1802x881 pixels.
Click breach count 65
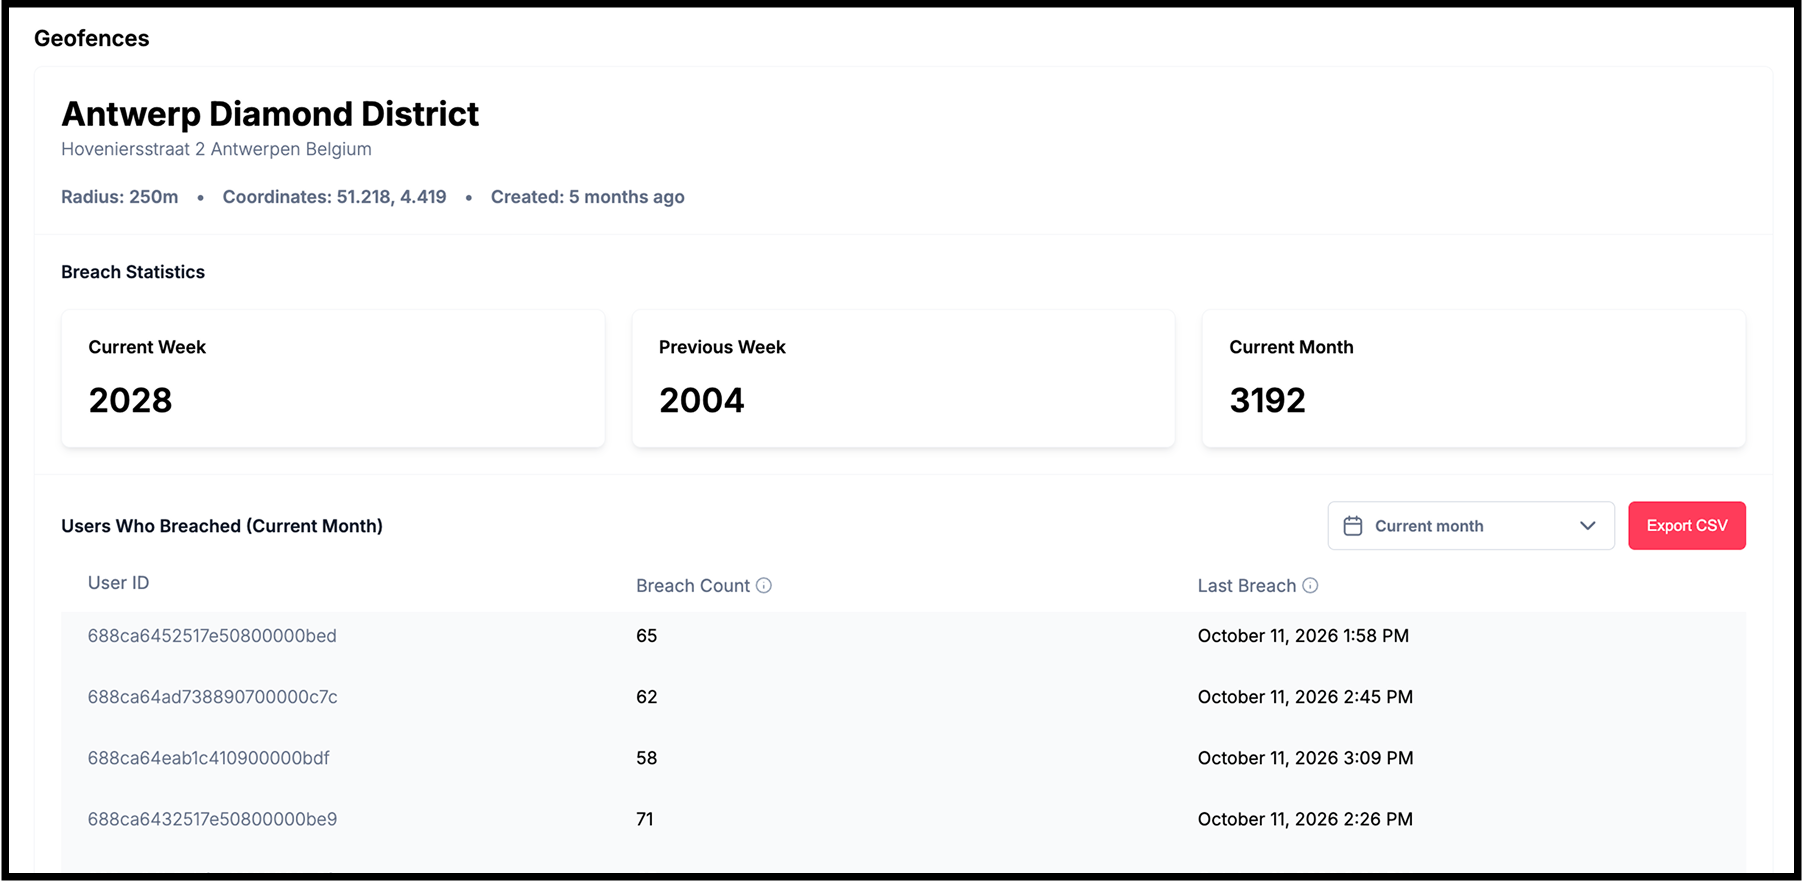point(647,636)
